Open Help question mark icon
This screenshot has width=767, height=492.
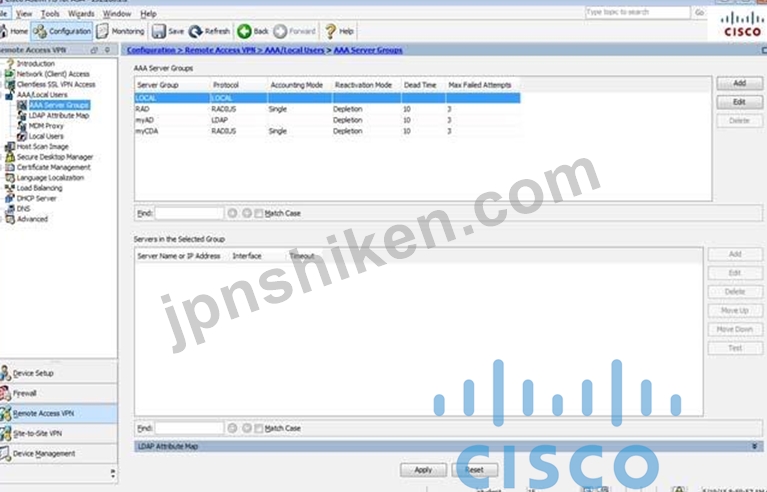[x=331, y=31]
